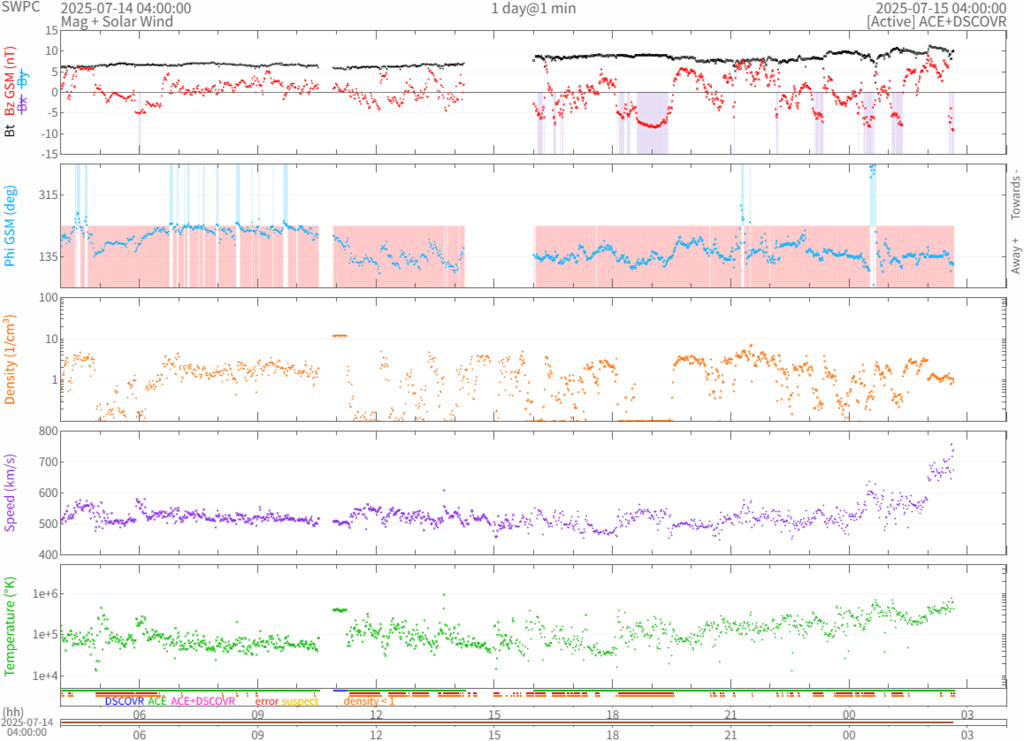
Task: Click the Temperature (°K) axis label
Action: (10, 624)
